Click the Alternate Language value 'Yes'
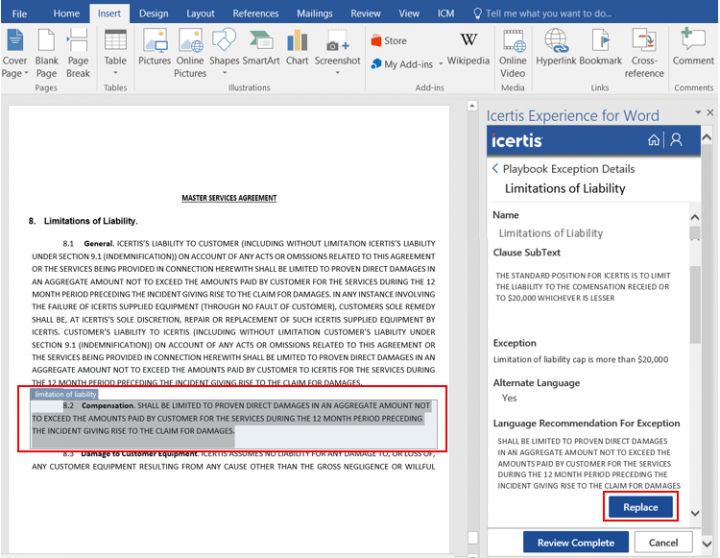 509,398
